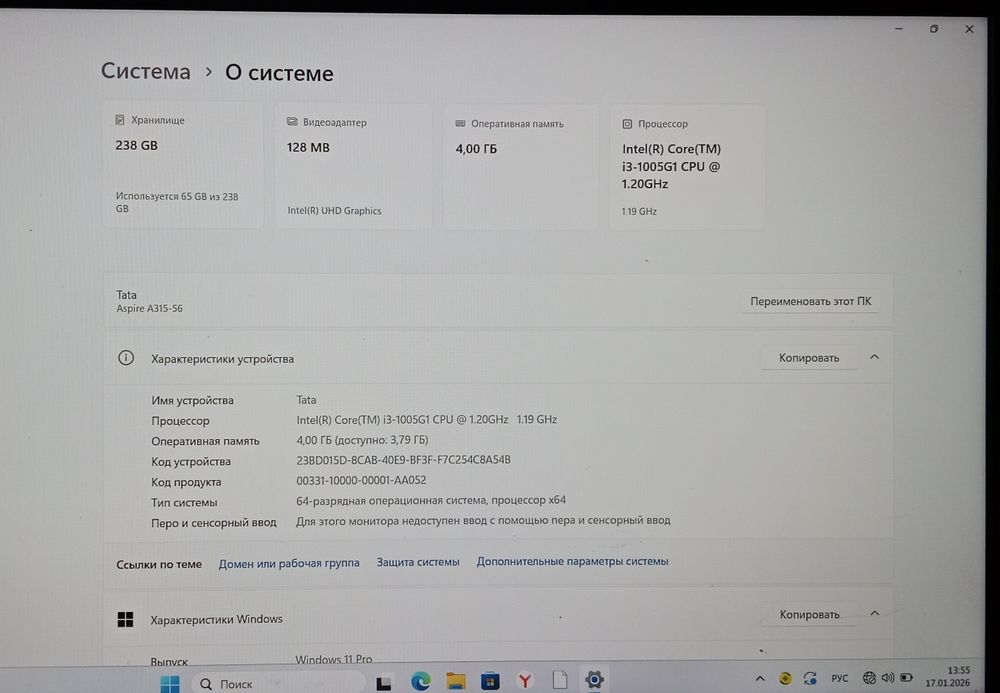Viewport: 1000px width, 693px height.
Task: Collapse the Характеристики устройства section
Action: point(874,357)
